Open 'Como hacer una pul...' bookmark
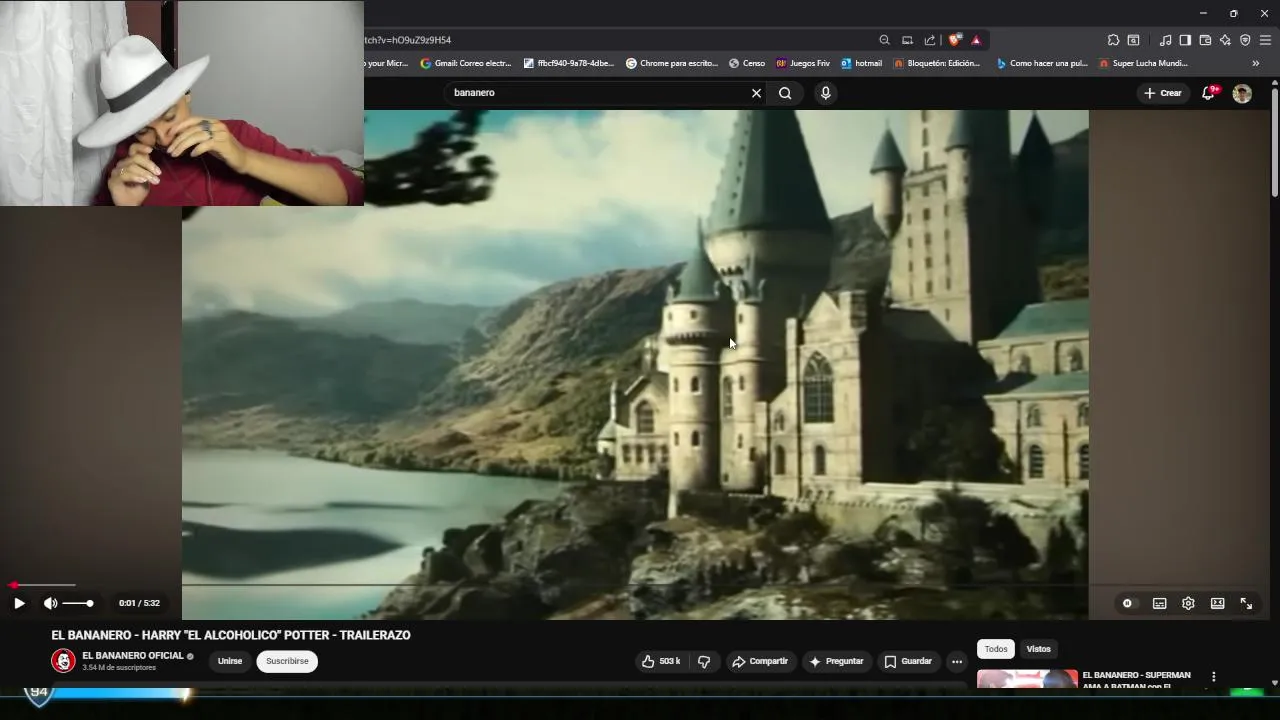Screen dimensions: 1280x720 click(1042, 63)
